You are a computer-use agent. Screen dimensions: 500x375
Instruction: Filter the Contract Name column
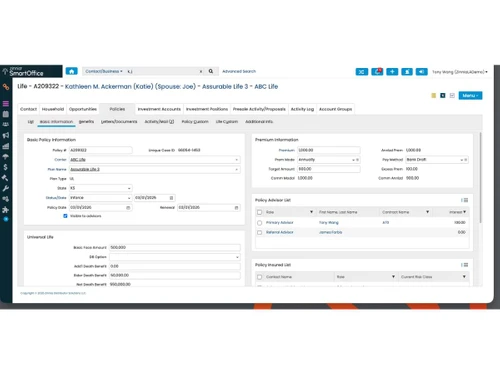click(427, 212)
